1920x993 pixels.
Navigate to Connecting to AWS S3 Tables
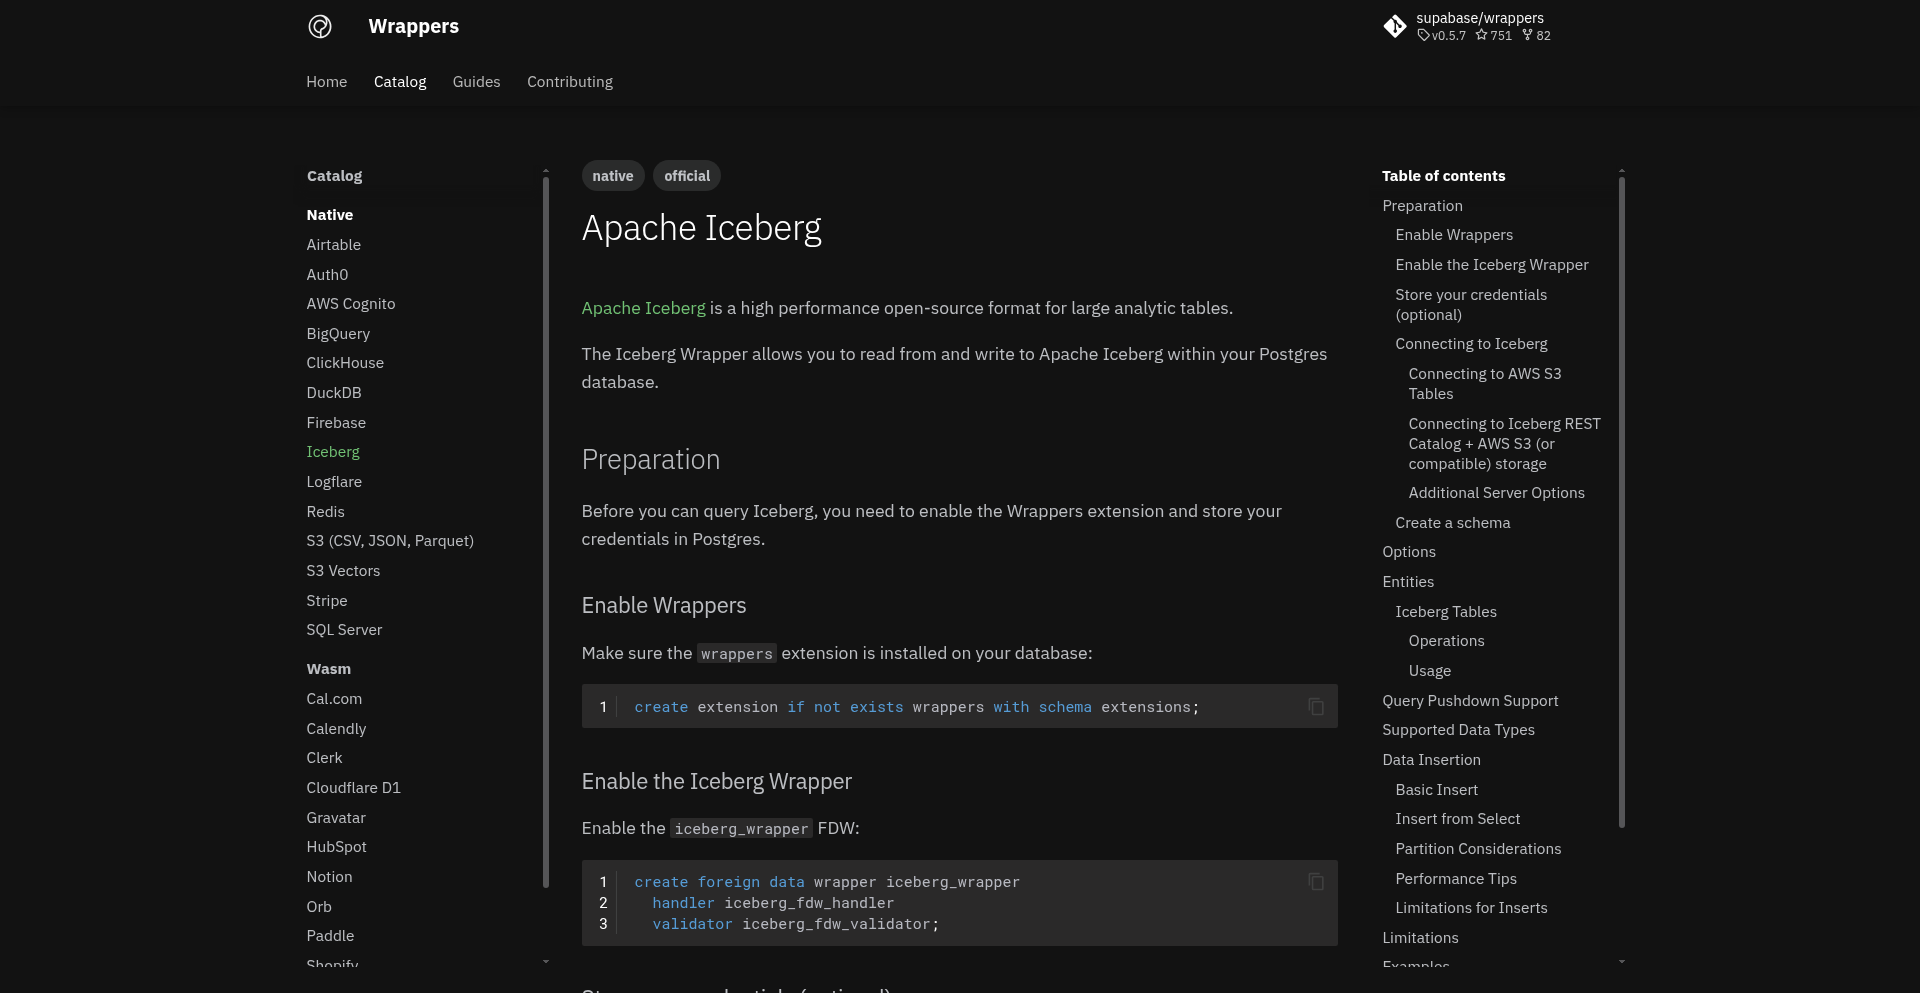click(1485, 383)
